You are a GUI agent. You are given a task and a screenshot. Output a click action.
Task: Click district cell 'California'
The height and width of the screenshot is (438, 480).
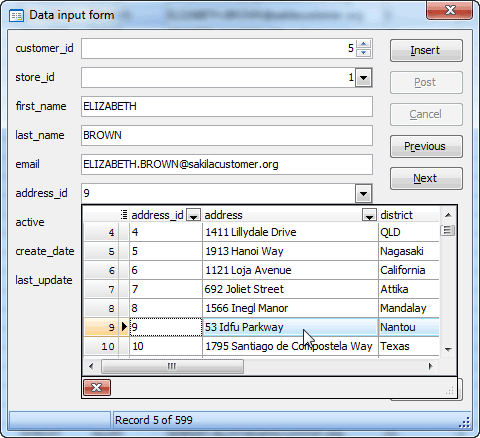tap(409, 270)
